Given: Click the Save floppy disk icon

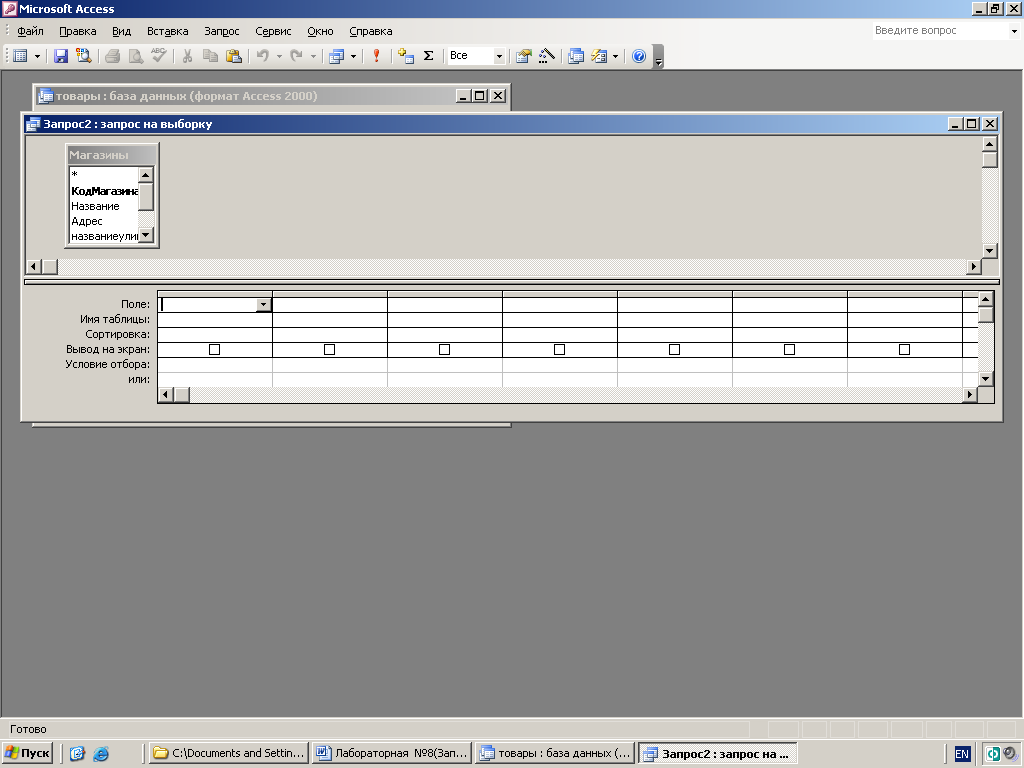Looking at the screenshot, I should coord(61,56).
